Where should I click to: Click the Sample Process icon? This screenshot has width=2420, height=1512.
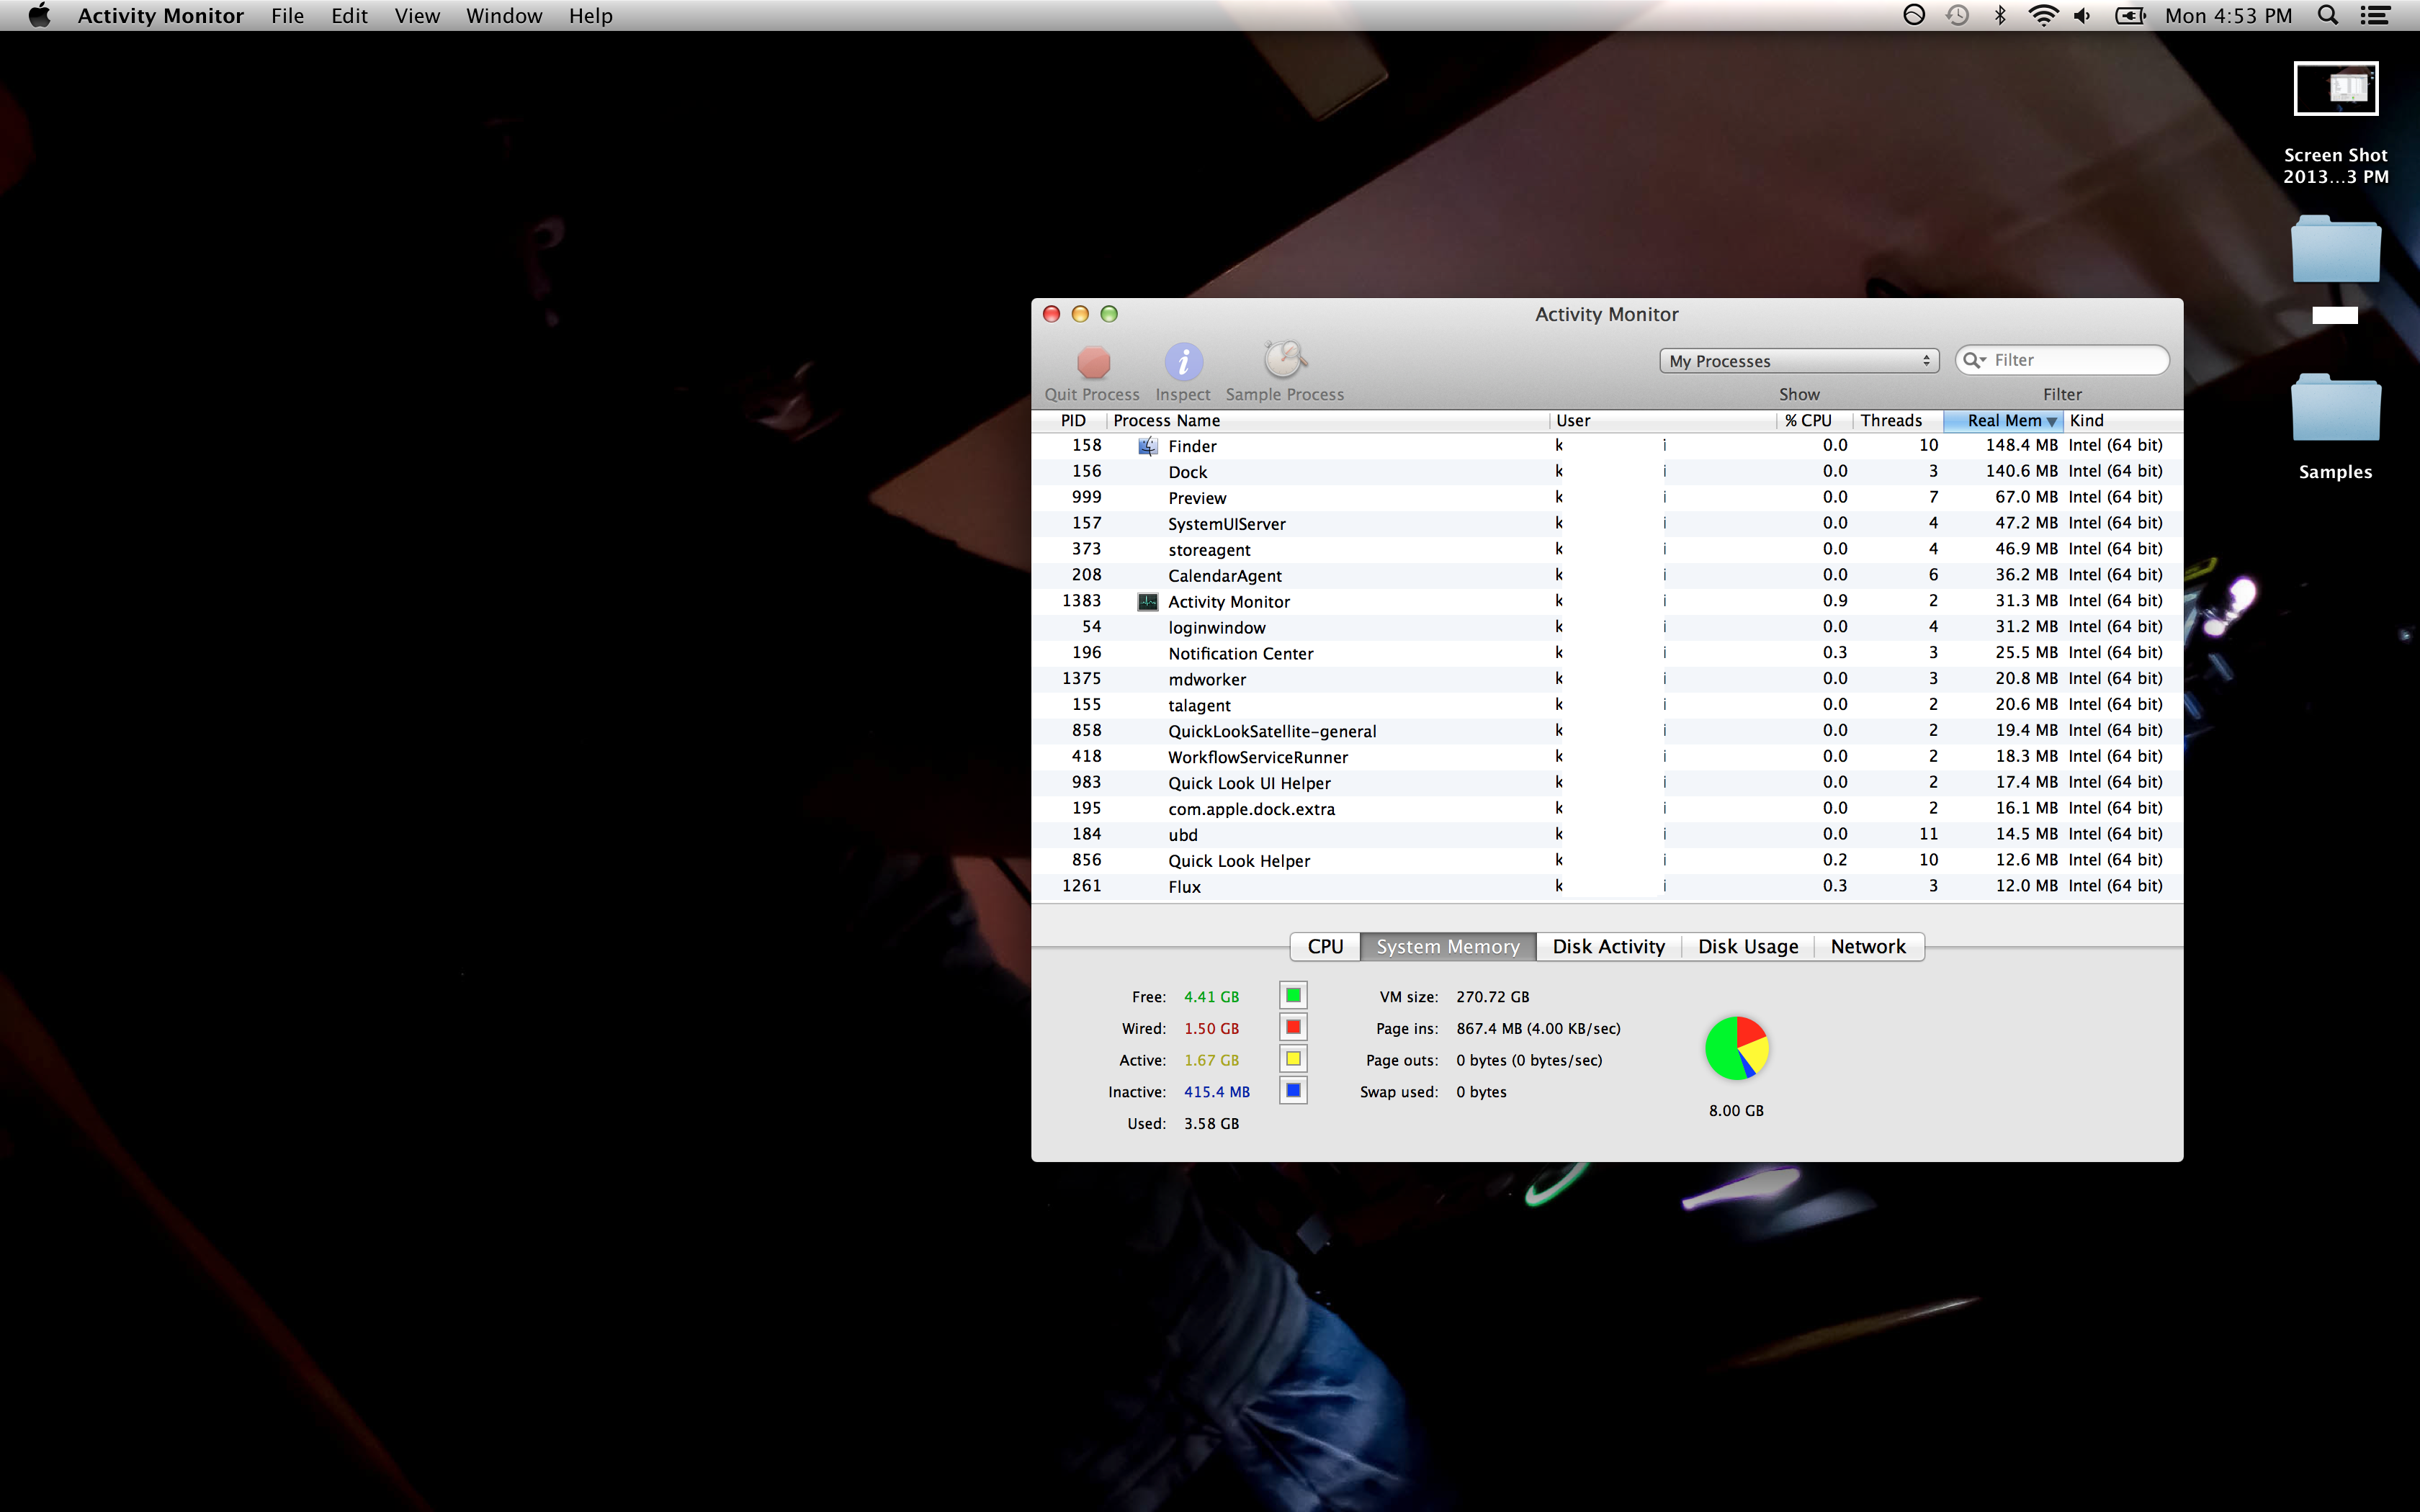click(1285, 359)
